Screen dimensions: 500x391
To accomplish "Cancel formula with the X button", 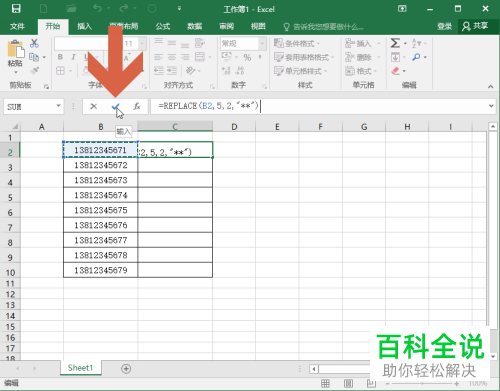I will tap(93, 106).
